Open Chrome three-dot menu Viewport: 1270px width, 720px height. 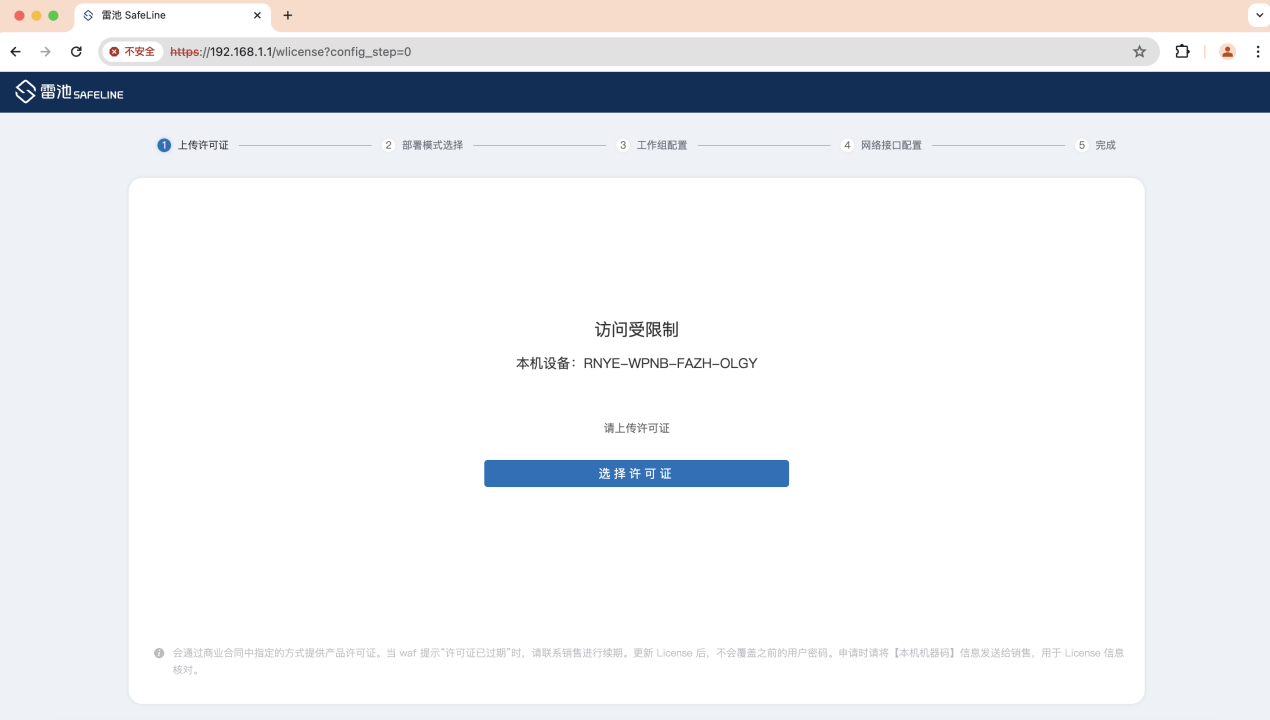coord(1257,52)
